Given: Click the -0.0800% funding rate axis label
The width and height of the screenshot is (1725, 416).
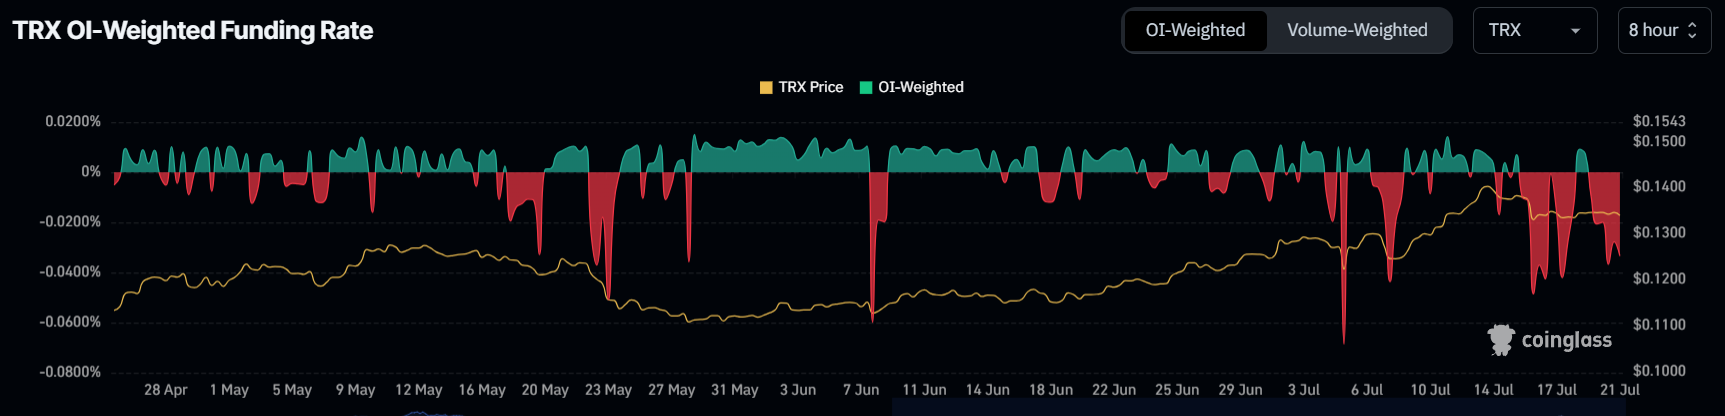Looking at the screenshot, I should click(70, 372).
